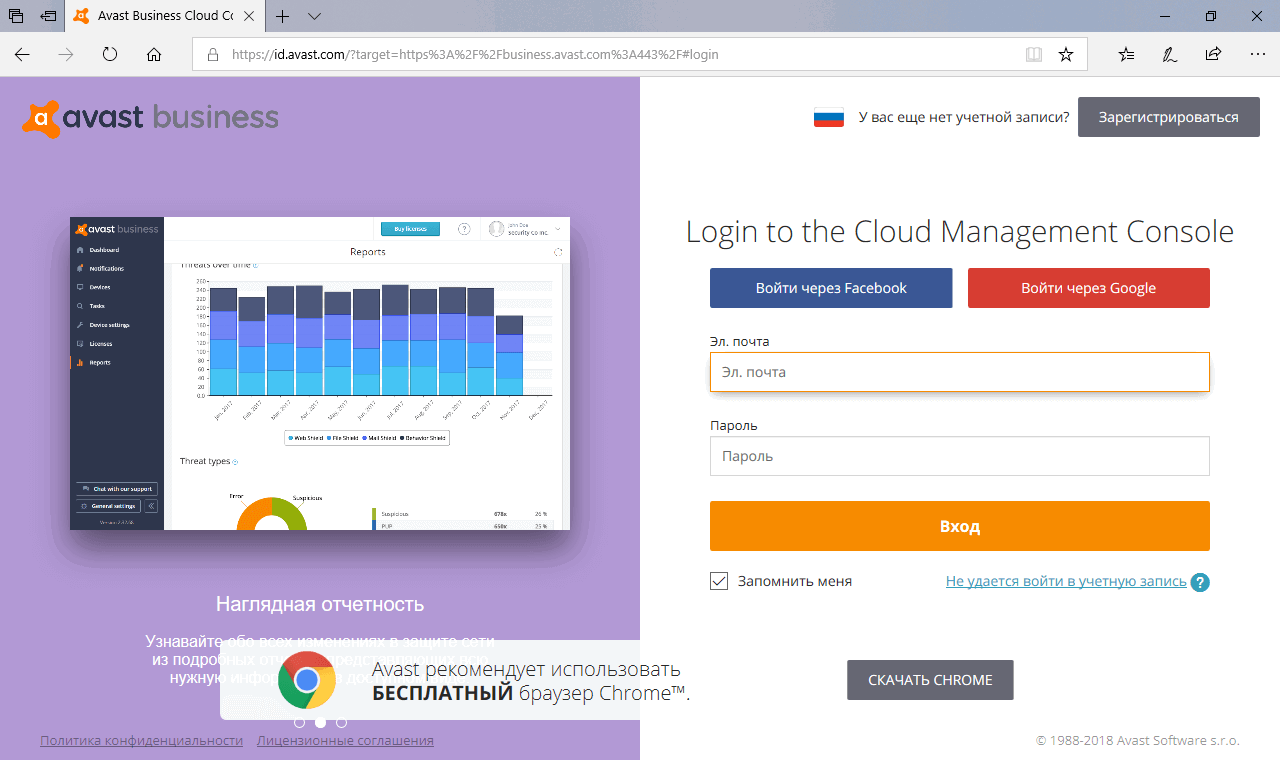Select the second carousel slide dot
This screenshot has height=760, width=1280.
tap(320, 722)
